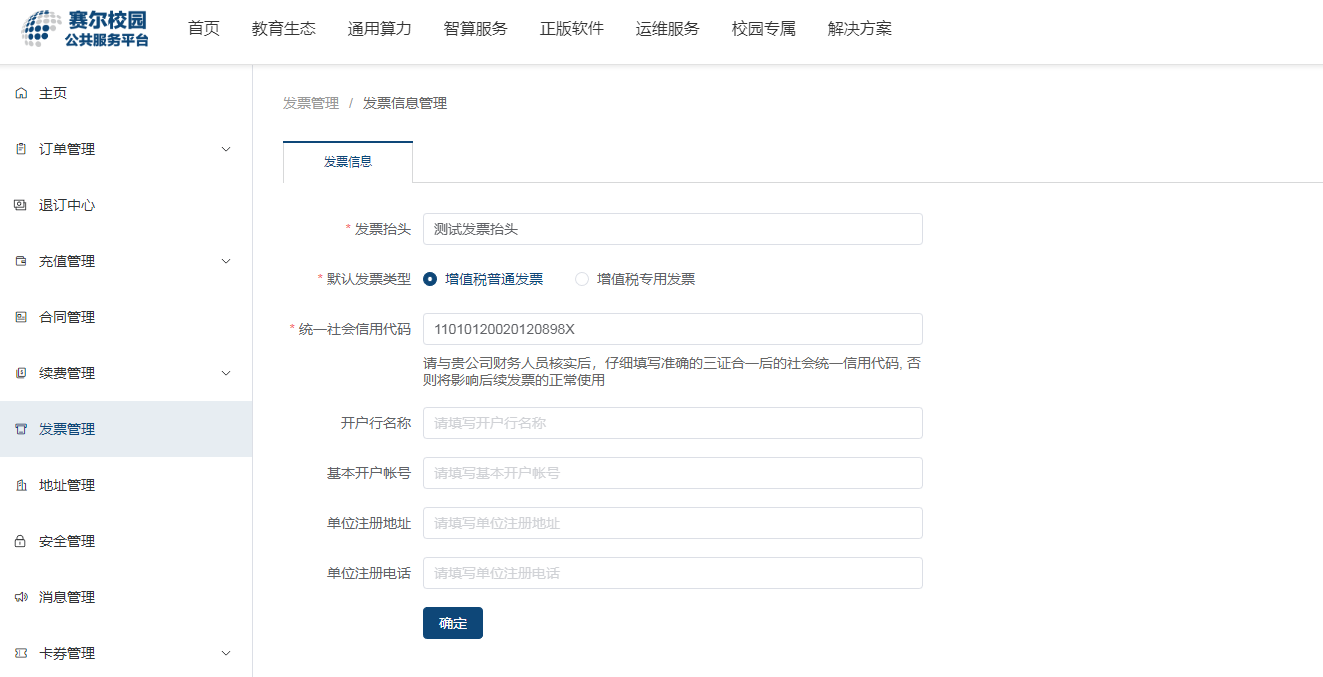Click the 合同管理 document icon
1323x677 pixels.
[21, 317]
